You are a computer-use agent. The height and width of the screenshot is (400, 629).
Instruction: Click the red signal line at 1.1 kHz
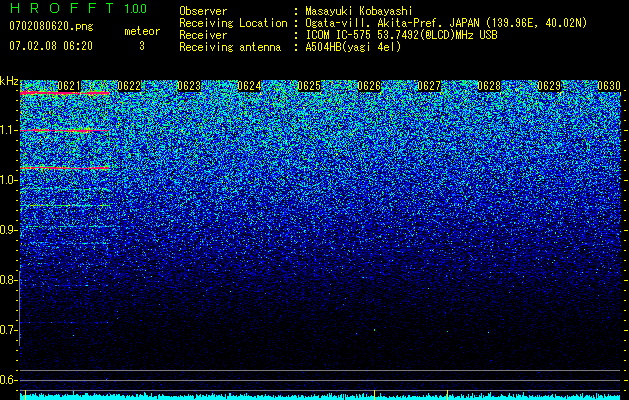pyautogui.click(x=65, y=131)
